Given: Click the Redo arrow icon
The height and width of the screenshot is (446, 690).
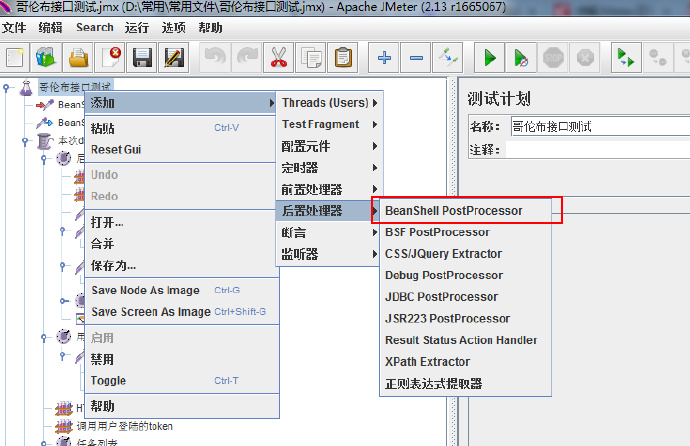Looking at the screenshot, I should click(247, 58).
